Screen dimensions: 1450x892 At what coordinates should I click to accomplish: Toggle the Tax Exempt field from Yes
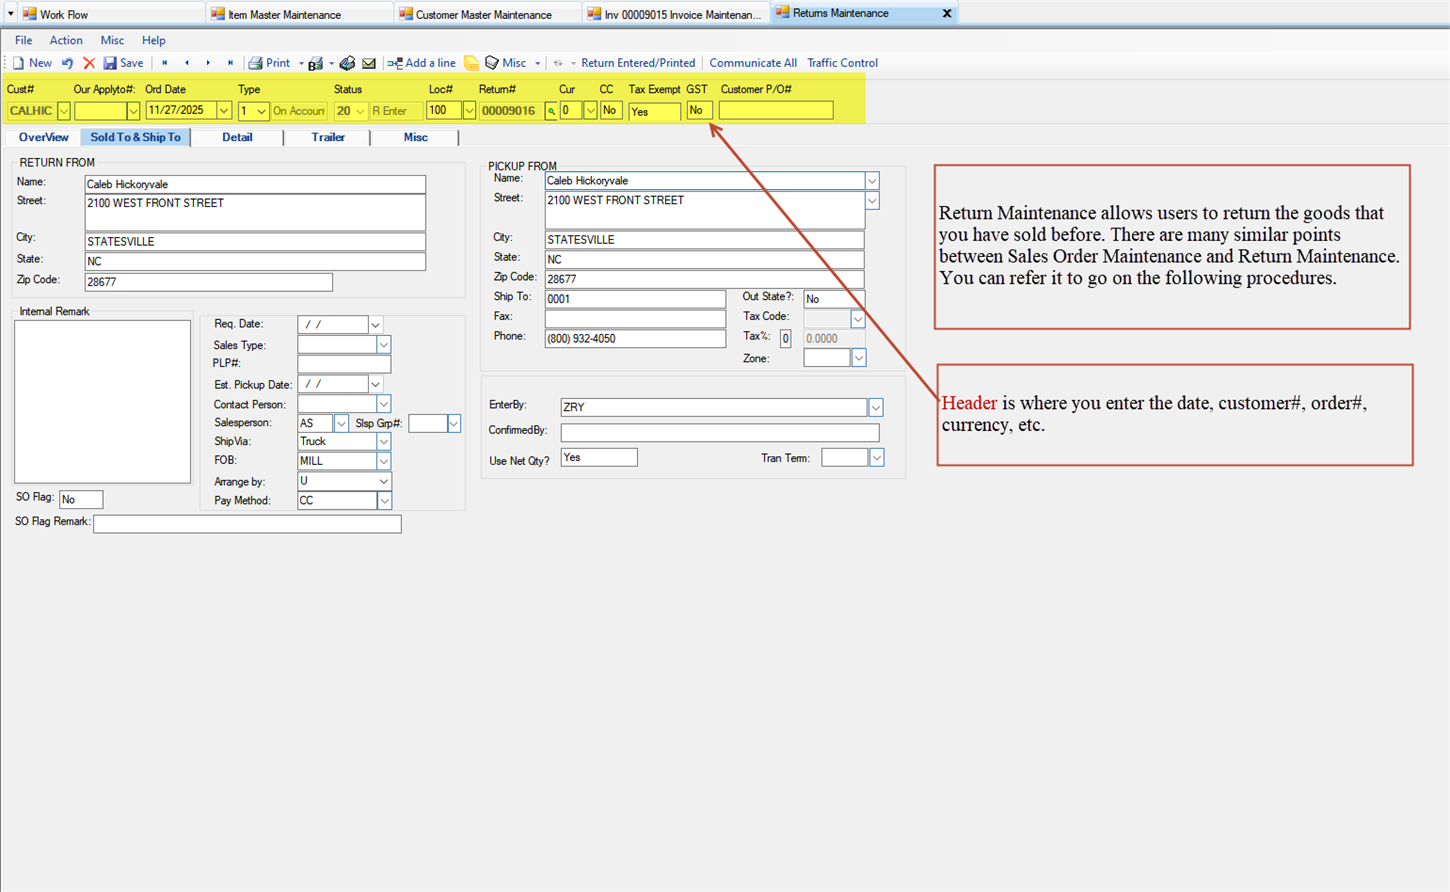tap(654, 112)
